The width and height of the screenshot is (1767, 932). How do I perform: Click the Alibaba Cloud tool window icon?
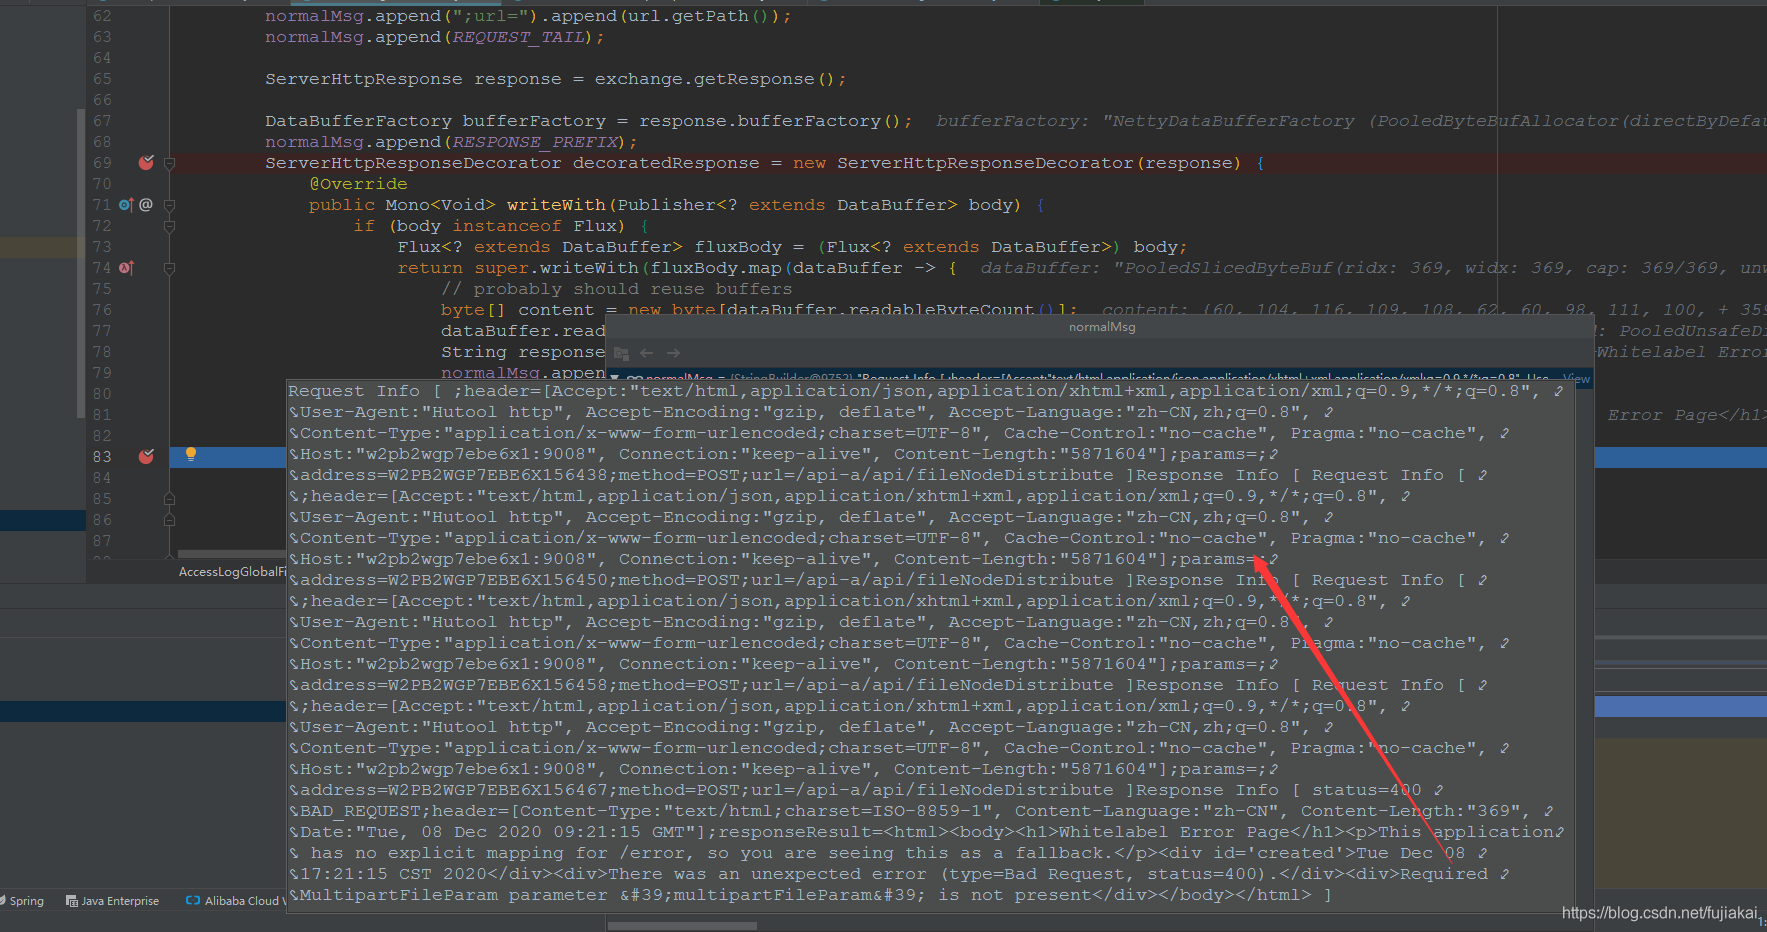tap(193, 901)
